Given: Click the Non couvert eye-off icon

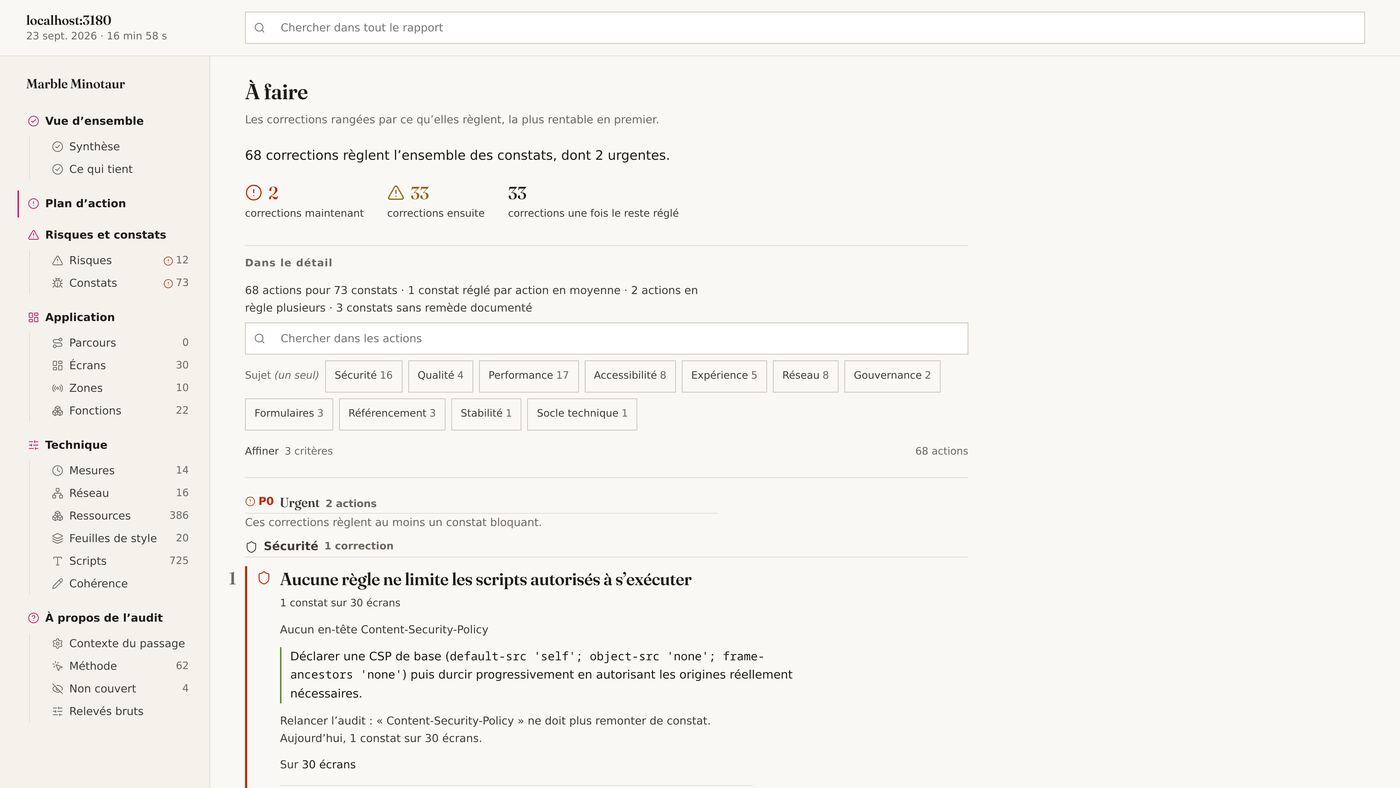Looking at the screenshot, I should click(x=57, y=689).
